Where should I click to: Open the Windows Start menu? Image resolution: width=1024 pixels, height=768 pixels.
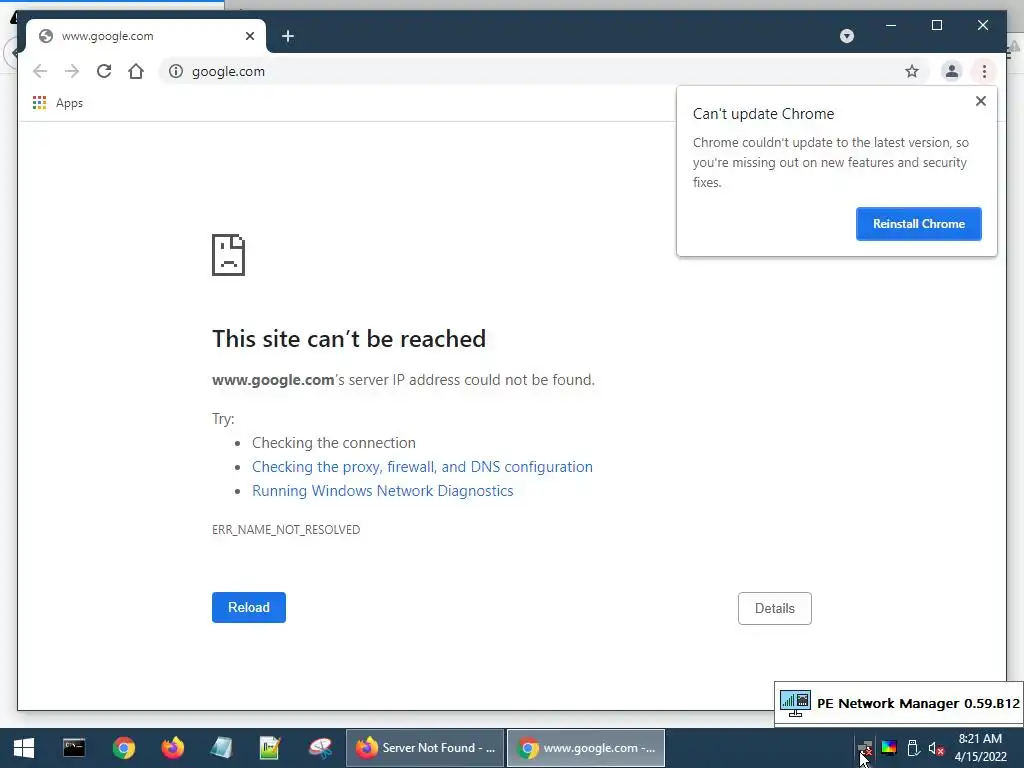(24, 748)
